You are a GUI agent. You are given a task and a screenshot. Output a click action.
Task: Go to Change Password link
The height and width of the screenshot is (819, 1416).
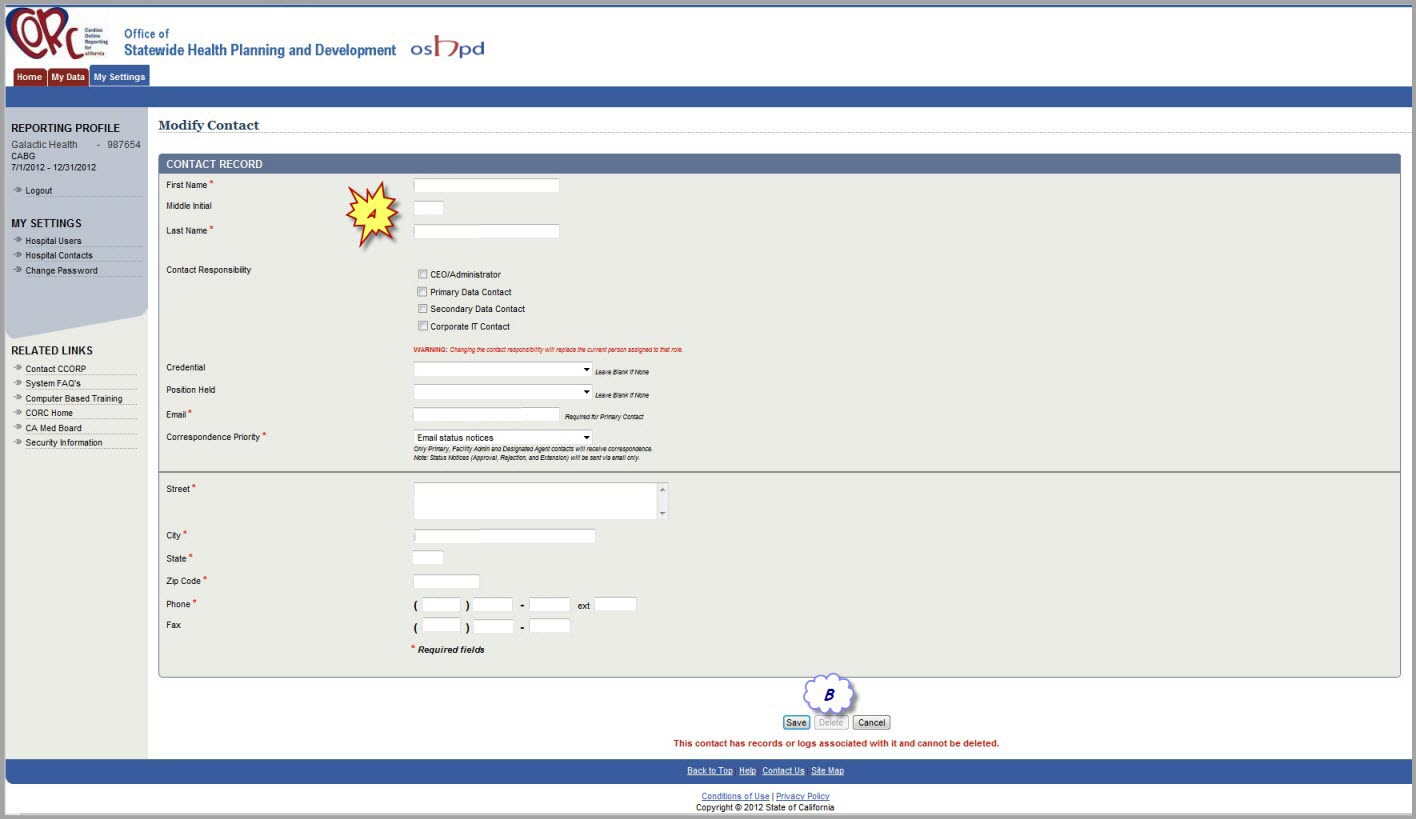point(62,270)
